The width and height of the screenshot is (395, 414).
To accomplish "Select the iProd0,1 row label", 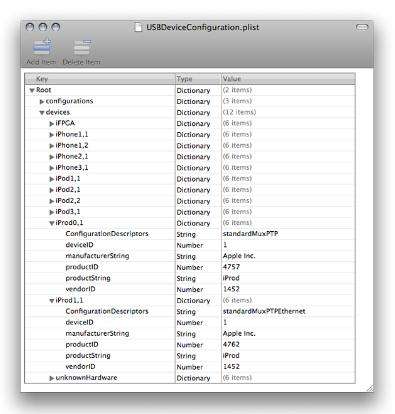I will (x=69, y=223).
